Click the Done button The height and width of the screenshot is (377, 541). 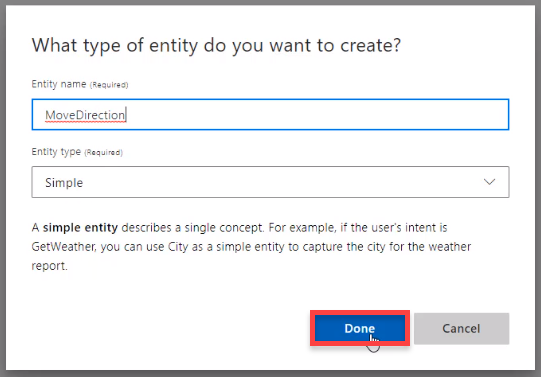[360, 328]
